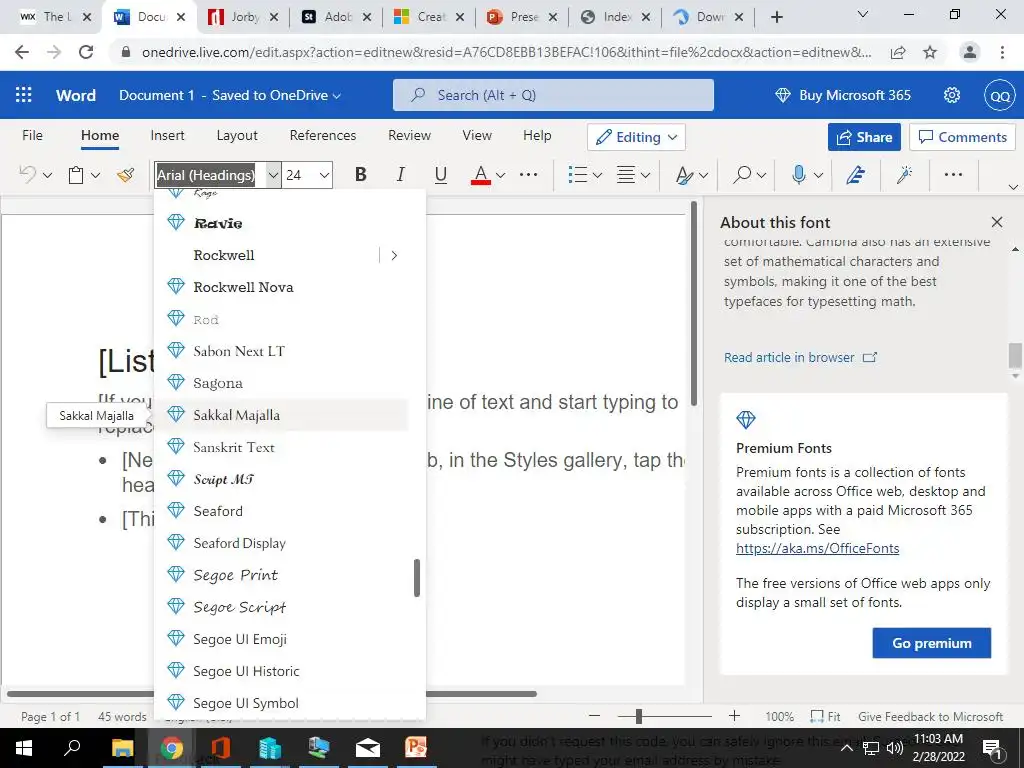Click the font name Arial (Headings) field

(x=210, y=175)
